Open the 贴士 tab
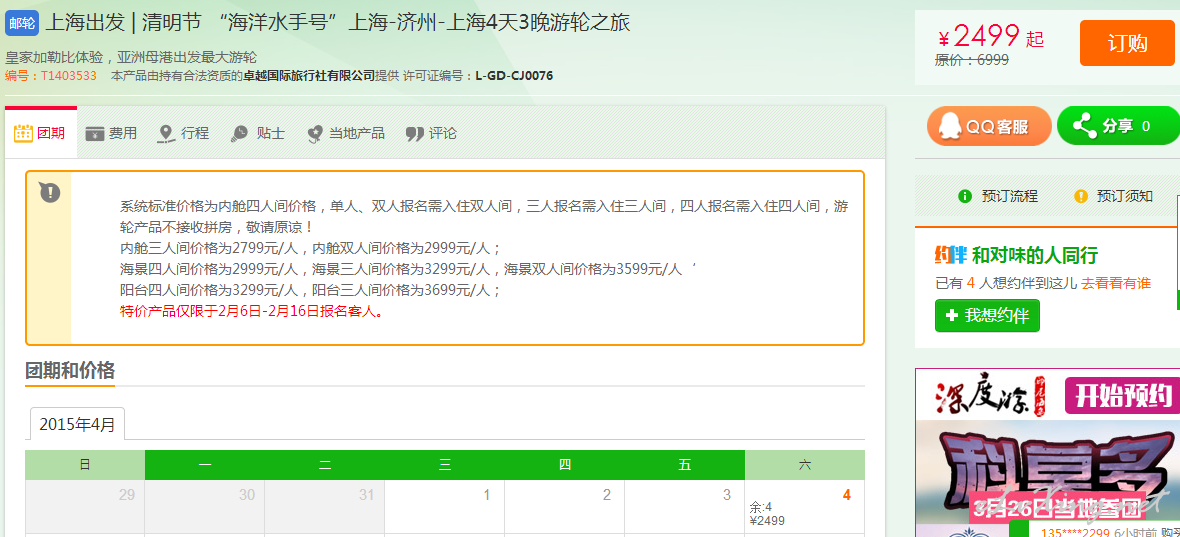The image size is (1180, 537). point(257,133)
